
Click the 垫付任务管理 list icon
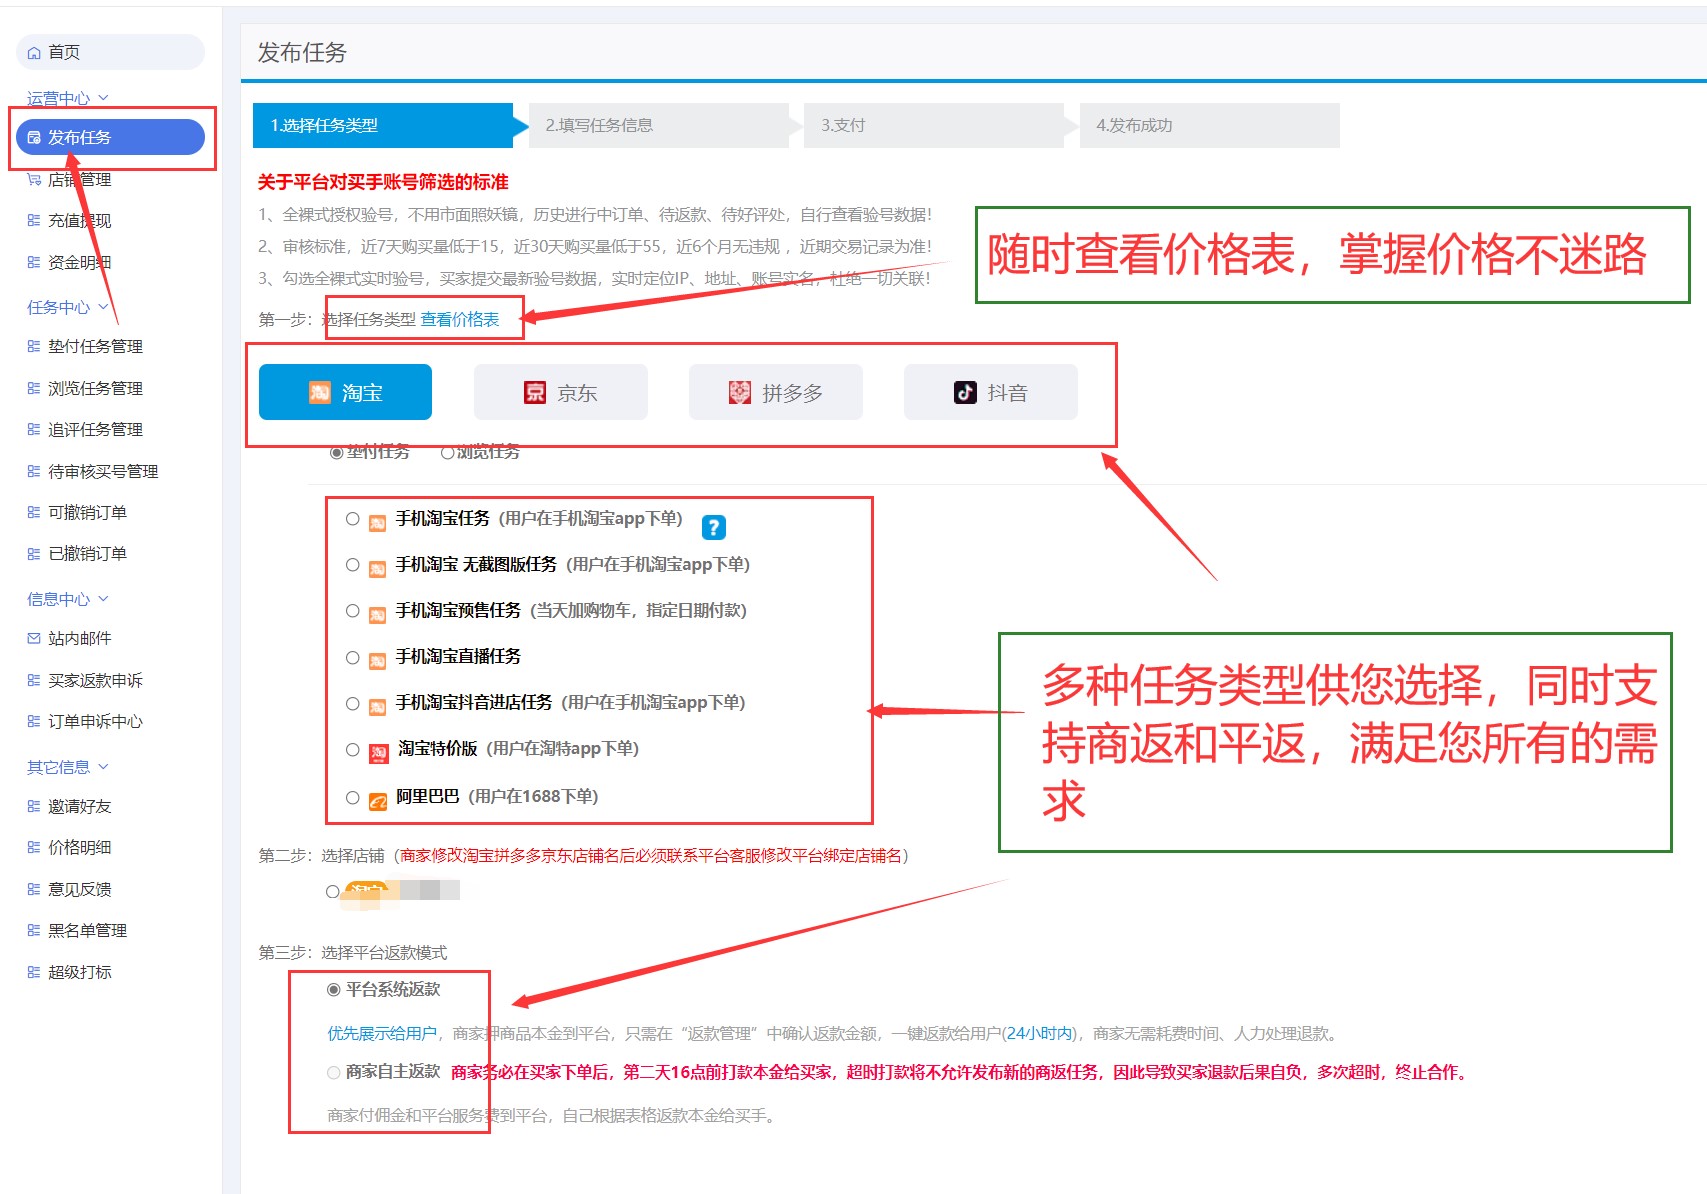(x=34, y=347)
